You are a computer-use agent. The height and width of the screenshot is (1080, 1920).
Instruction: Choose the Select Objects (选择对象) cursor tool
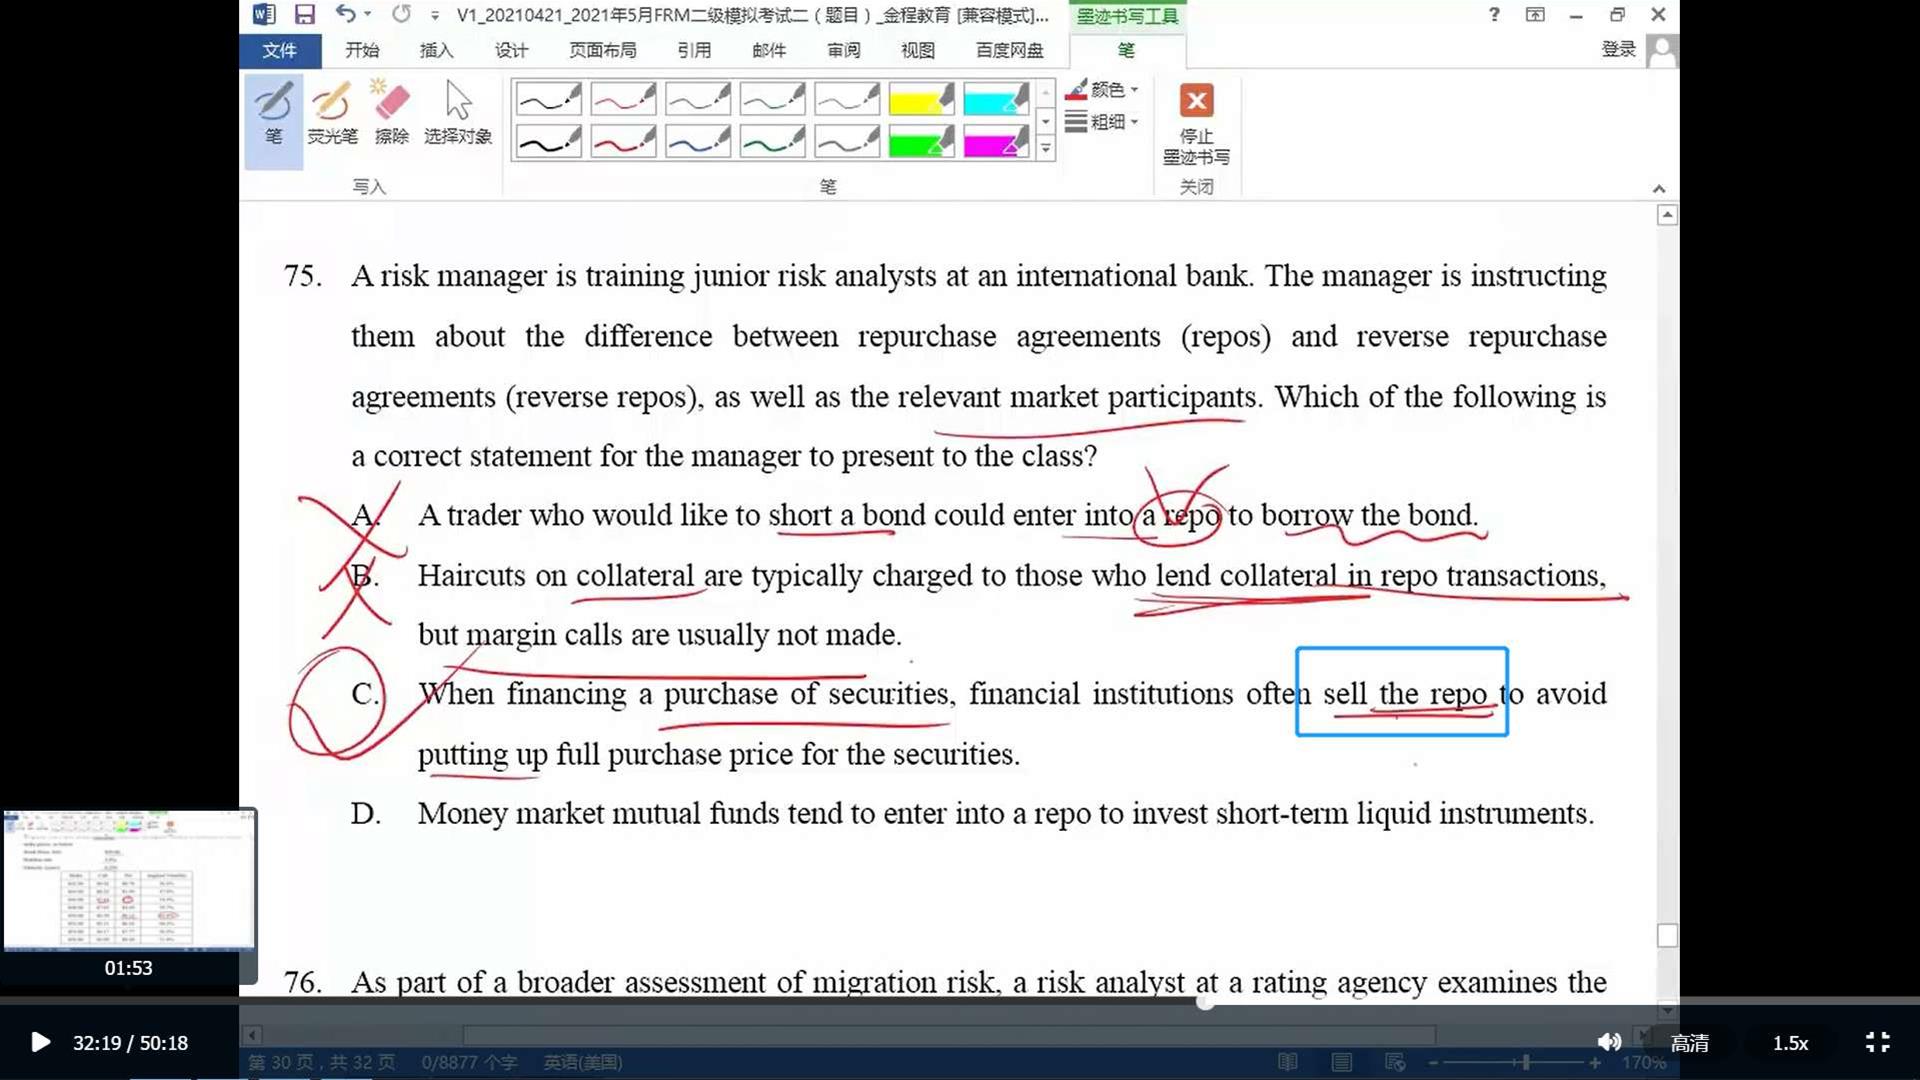[x=458, y=112]
